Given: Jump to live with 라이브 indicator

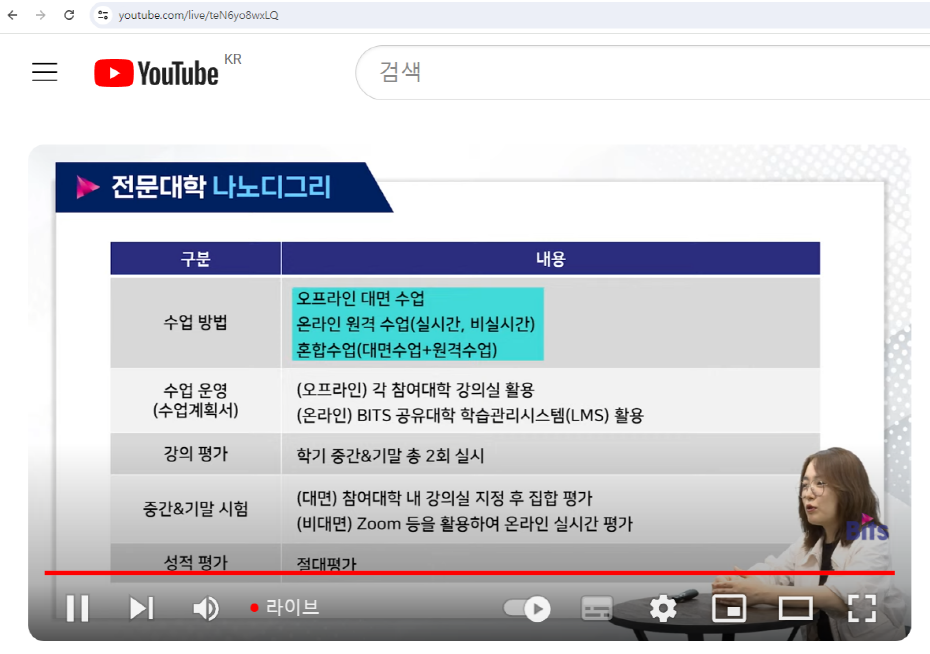Looking at the screenshot, I should tap(285, 607).
